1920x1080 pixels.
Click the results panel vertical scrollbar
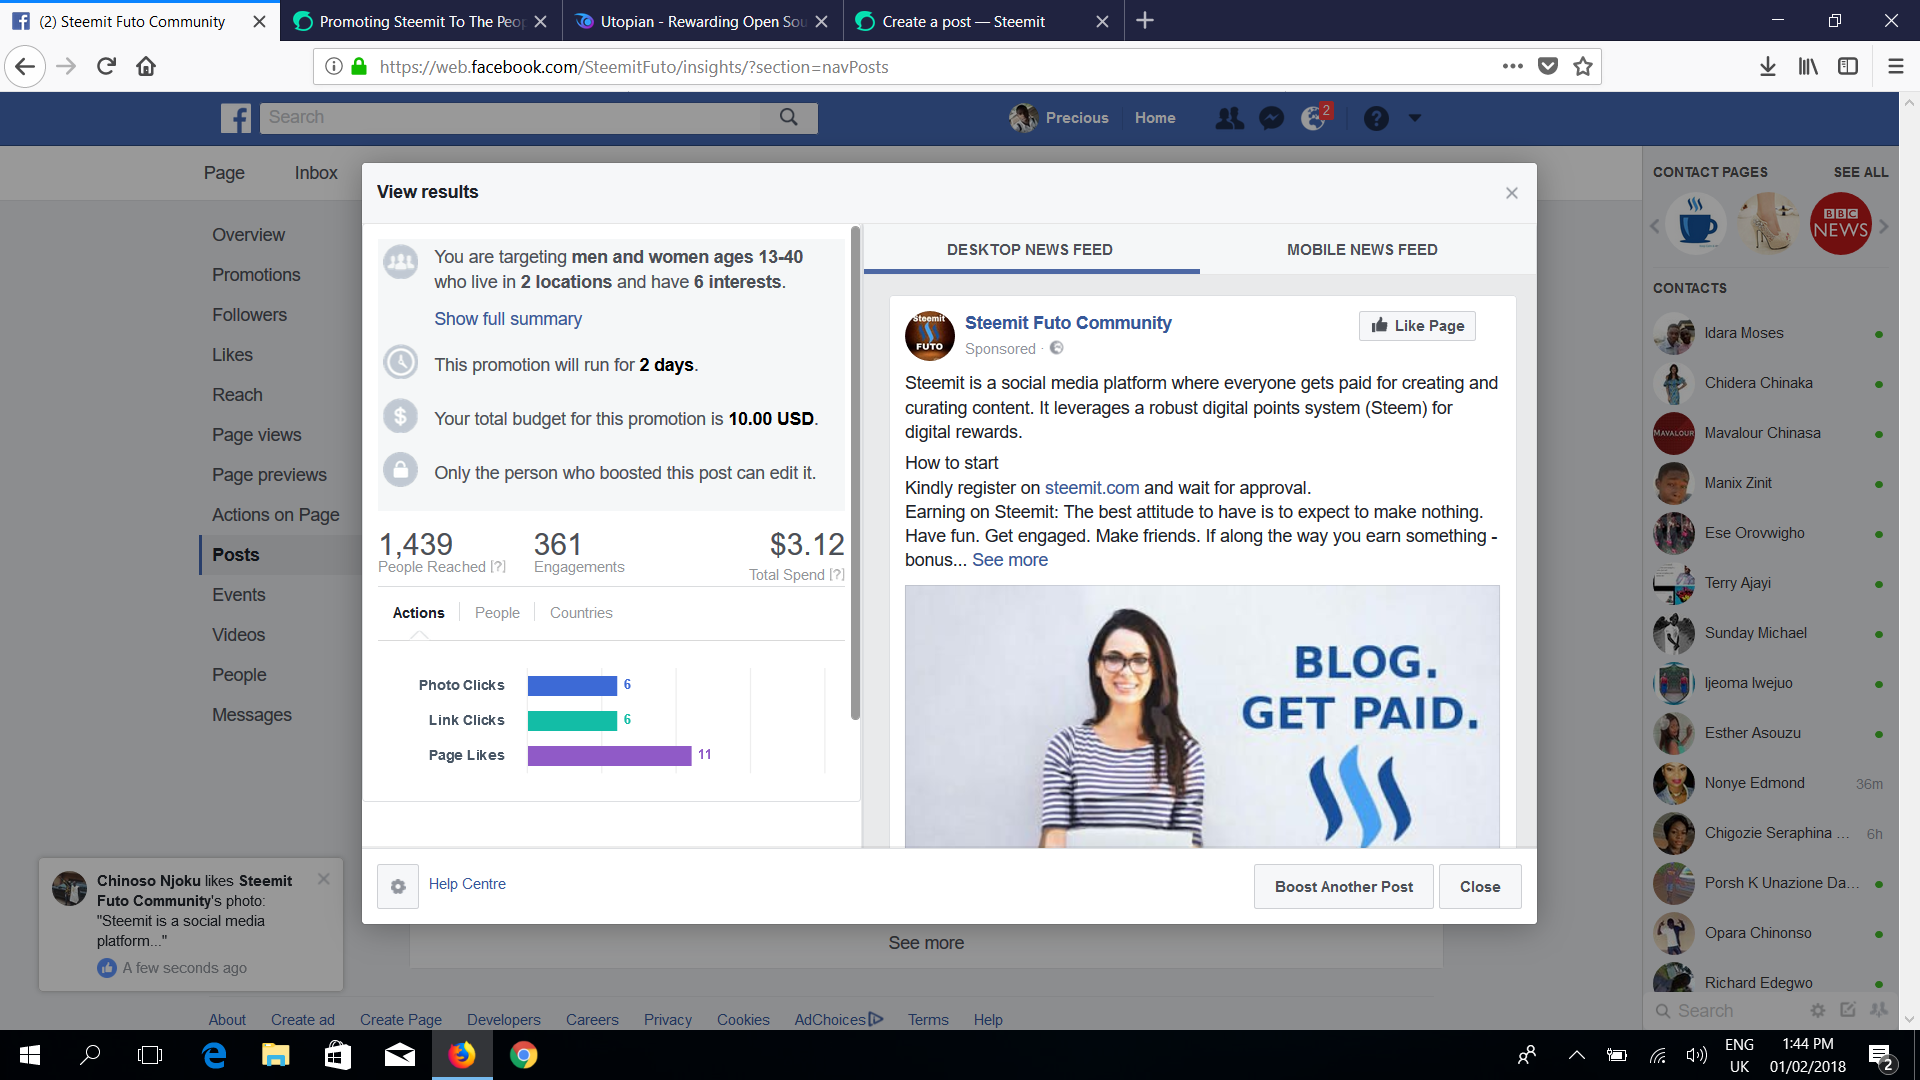[855, 470]
